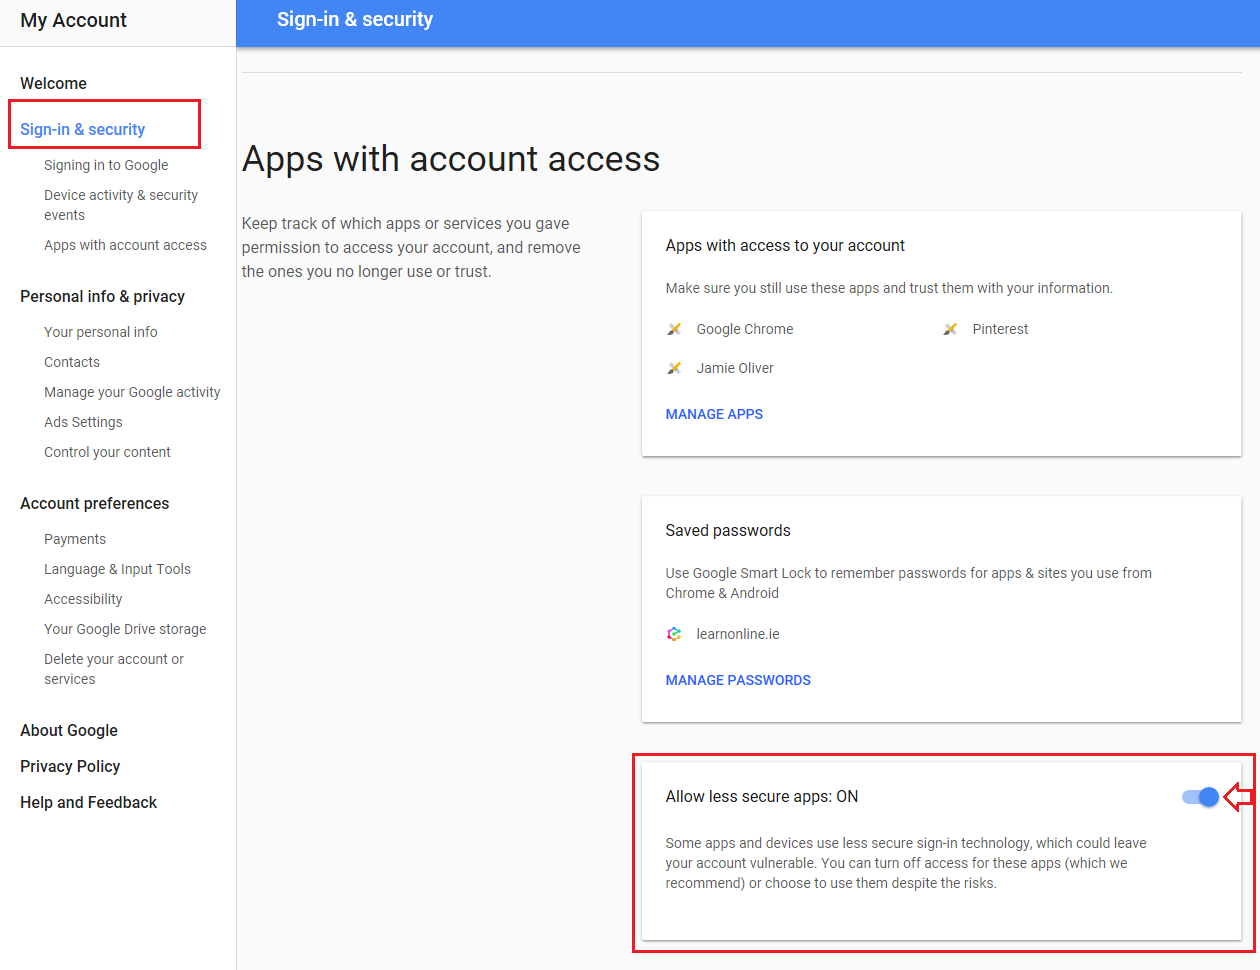This screenshot has width=1260, height=970.
Task: Open Manage your Google activity
Action: click(x=132, y=392)
